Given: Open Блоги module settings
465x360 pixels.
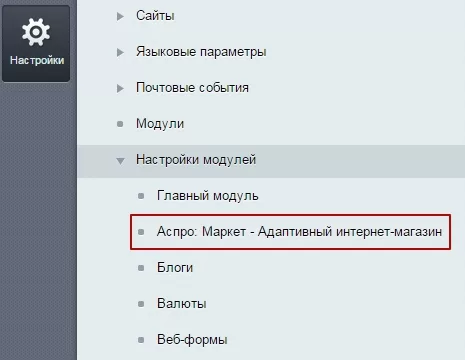Looking at the screenshot, I should [175, 268].
